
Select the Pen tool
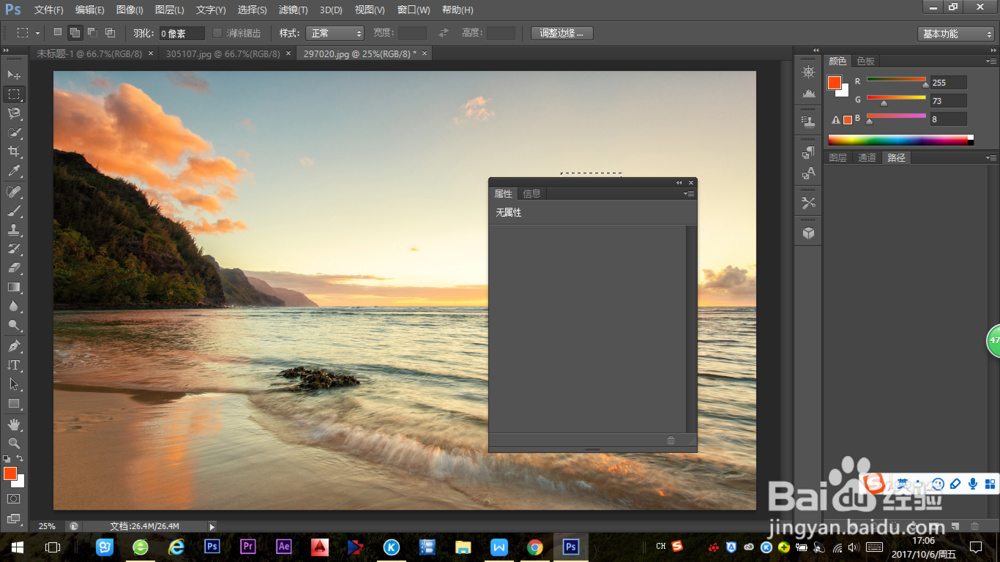13,346
